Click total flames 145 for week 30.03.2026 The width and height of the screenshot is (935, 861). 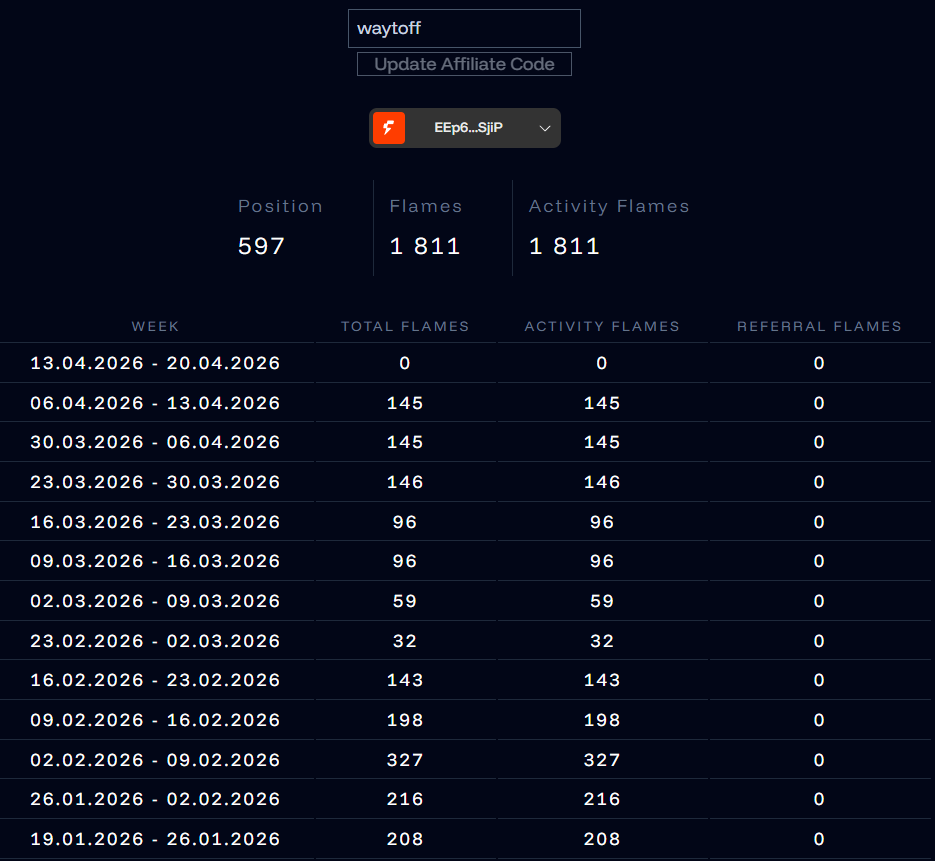click(x=405, y=442)
